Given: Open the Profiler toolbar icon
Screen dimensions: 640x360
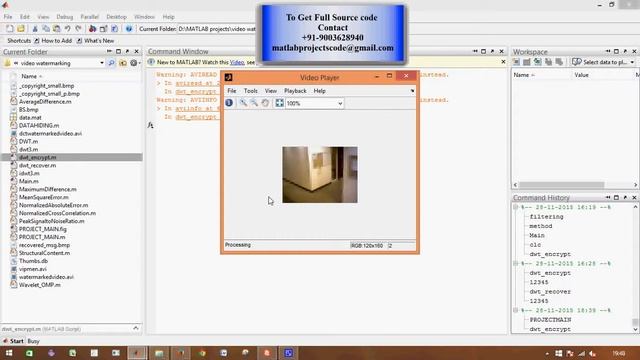Looking at the screenshot, I should pos(115,29).
